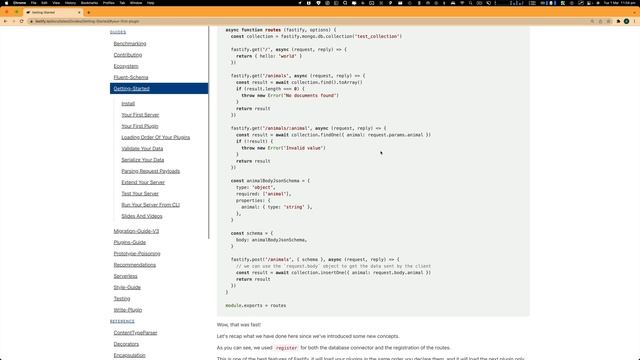Viewport: 640px width, 360px height.
Task: Open the Edit menu
Action: click(44, 3)
